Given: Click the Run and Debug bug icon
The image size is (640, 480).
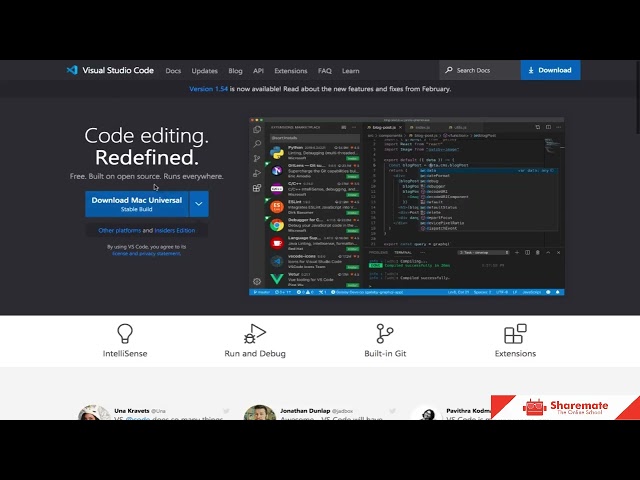Looking at the screenshot, I should click(255, 333).
